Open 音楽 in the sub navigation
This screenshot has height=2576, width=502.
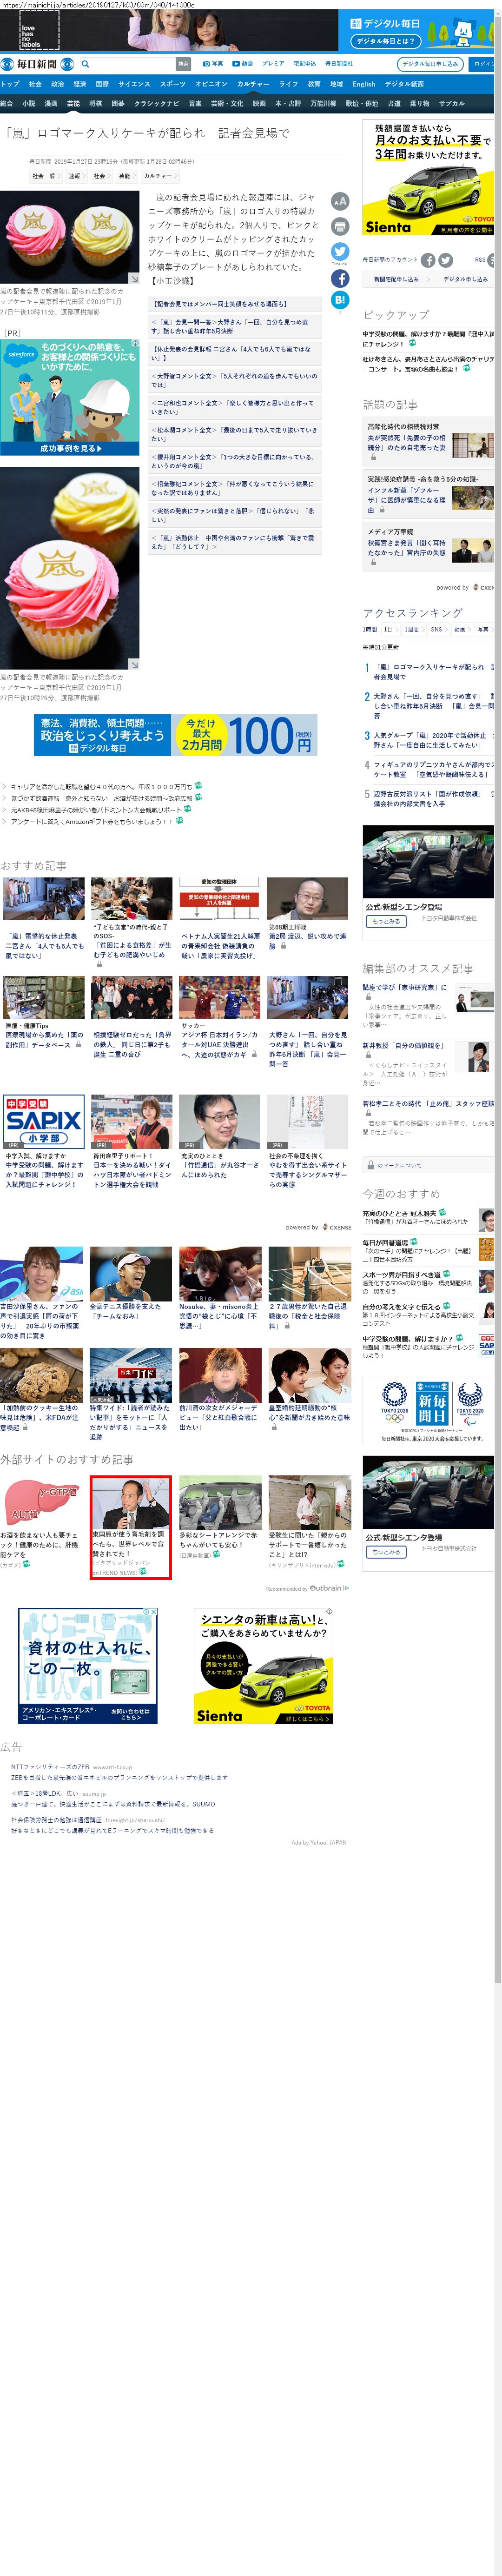tap(195, 103)
